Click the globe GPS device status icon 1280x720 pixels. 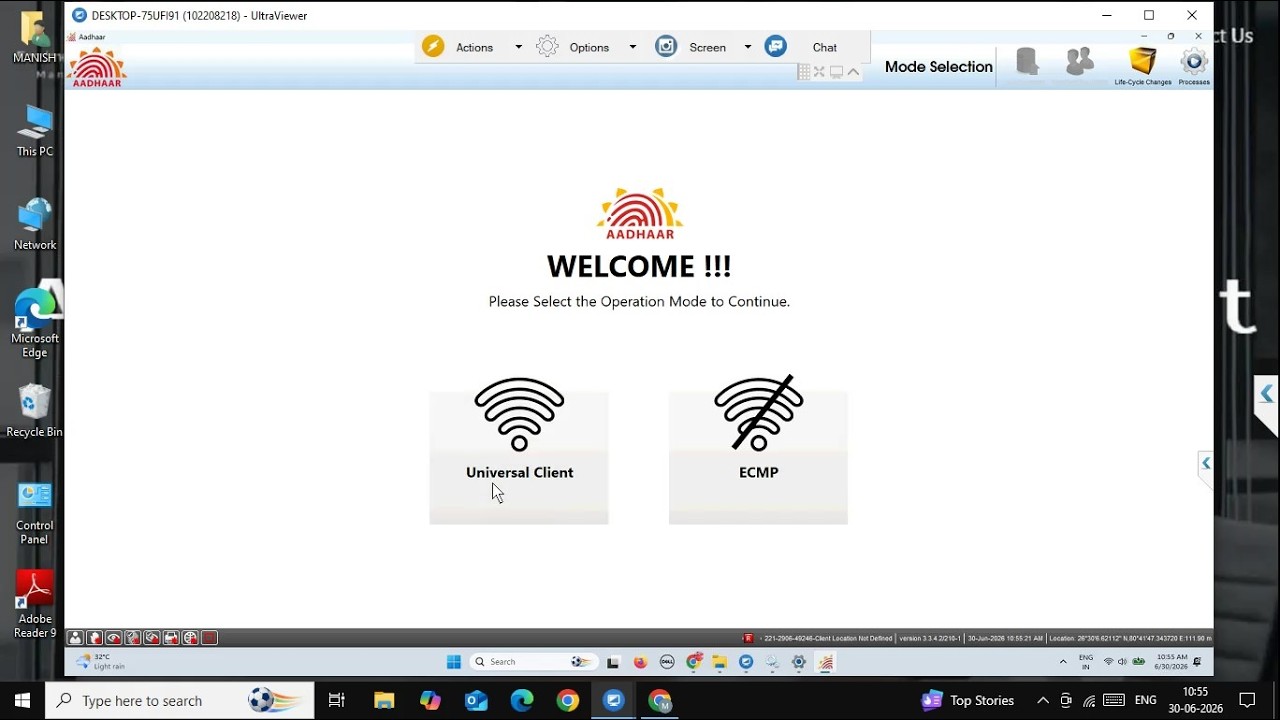(190, 638)
